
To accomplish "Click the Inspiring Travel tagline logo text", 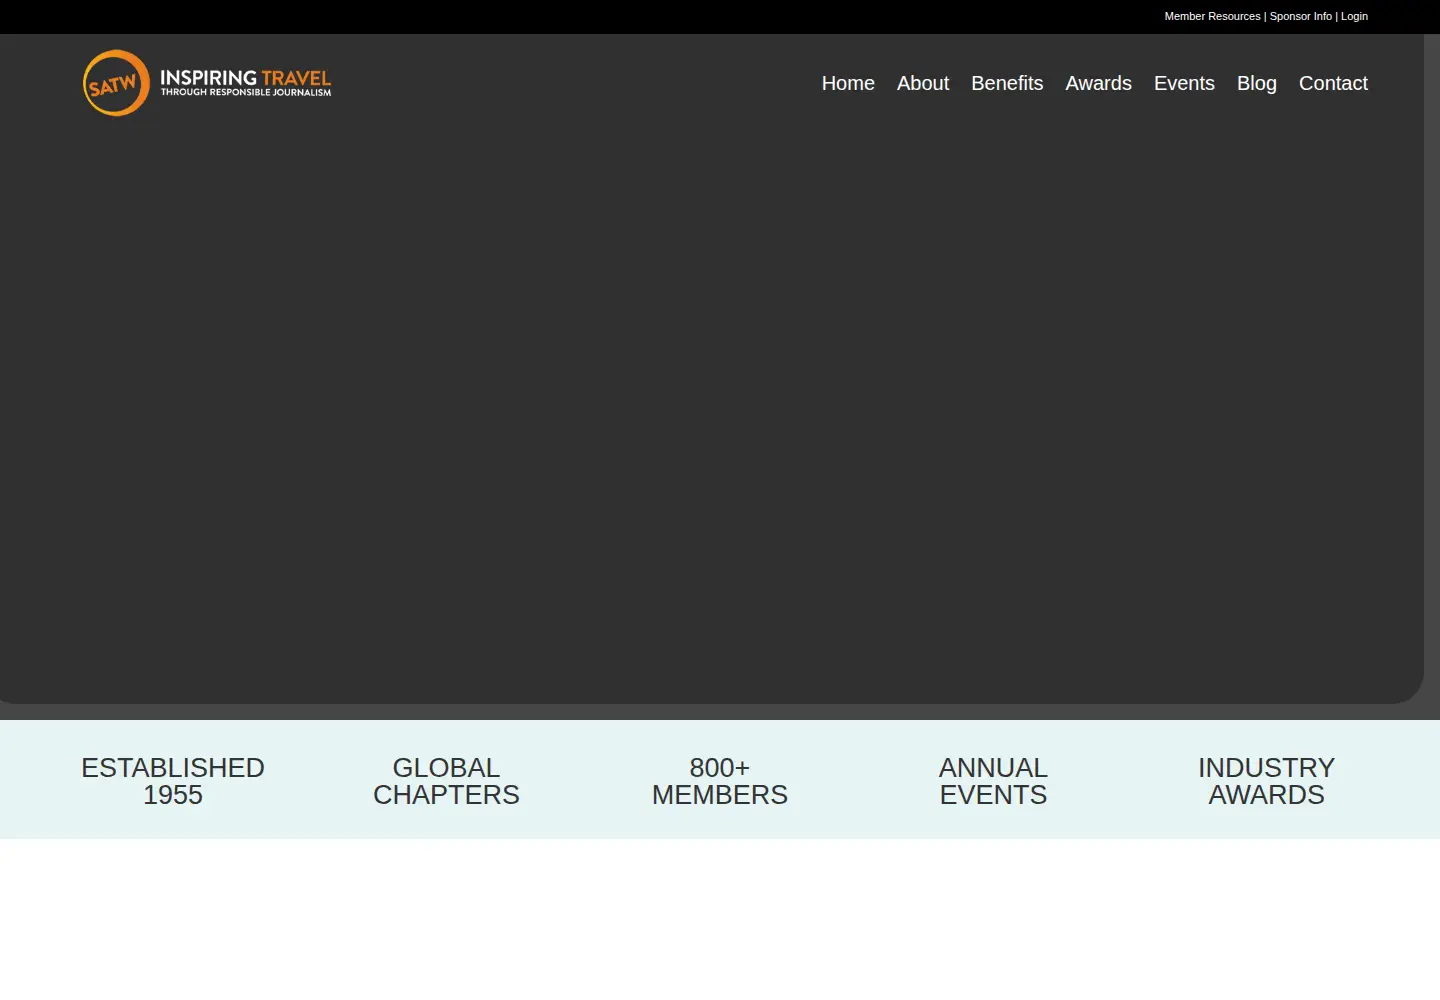I will coord(245,83).
